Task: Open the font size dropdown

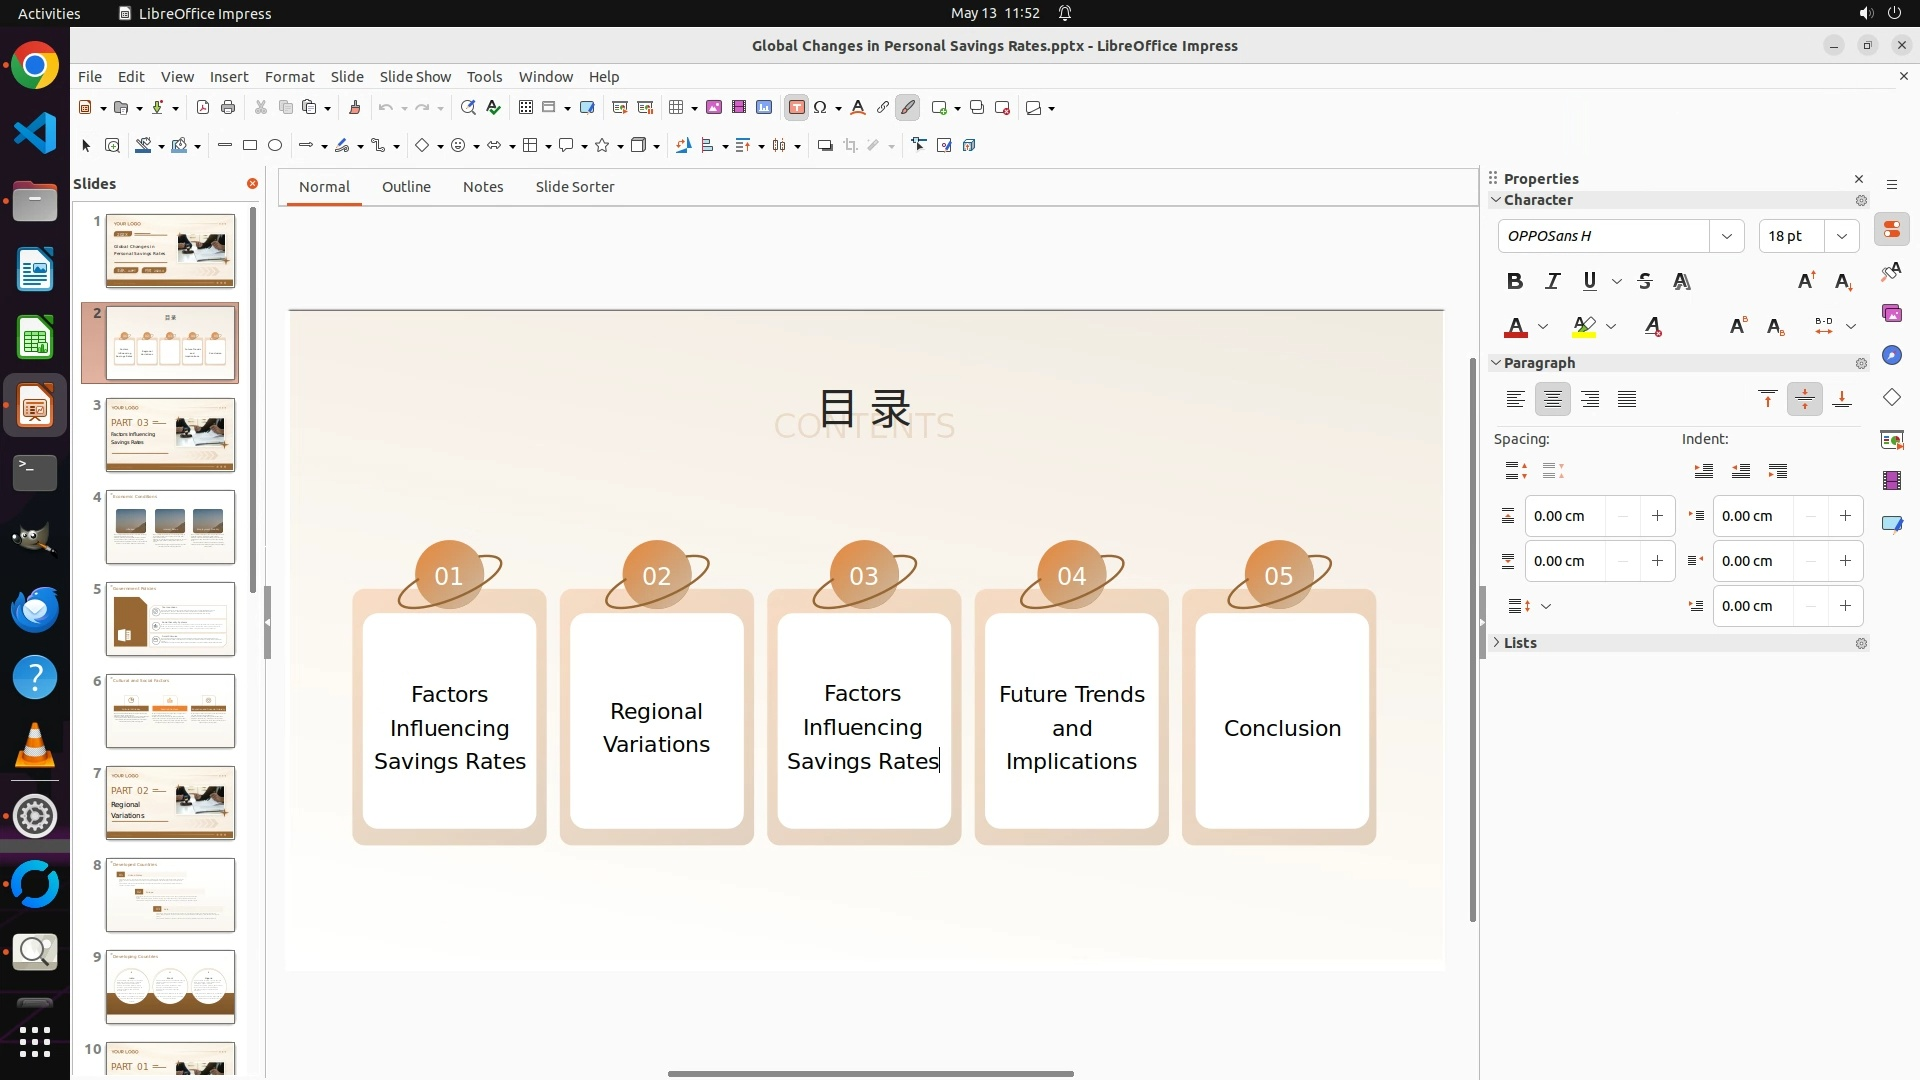Action: click(1841, 236)
